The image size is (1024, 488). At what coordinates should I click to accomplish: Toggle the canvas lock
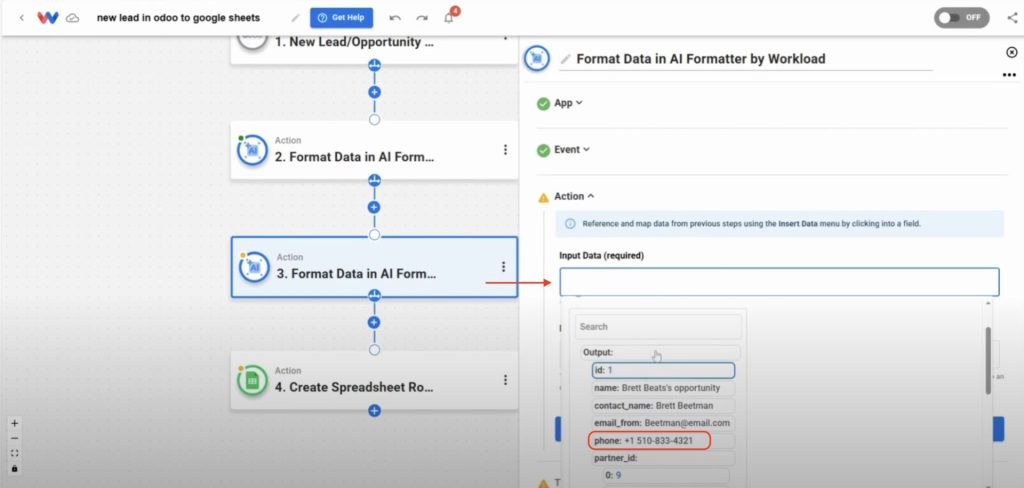pos(14,468)
